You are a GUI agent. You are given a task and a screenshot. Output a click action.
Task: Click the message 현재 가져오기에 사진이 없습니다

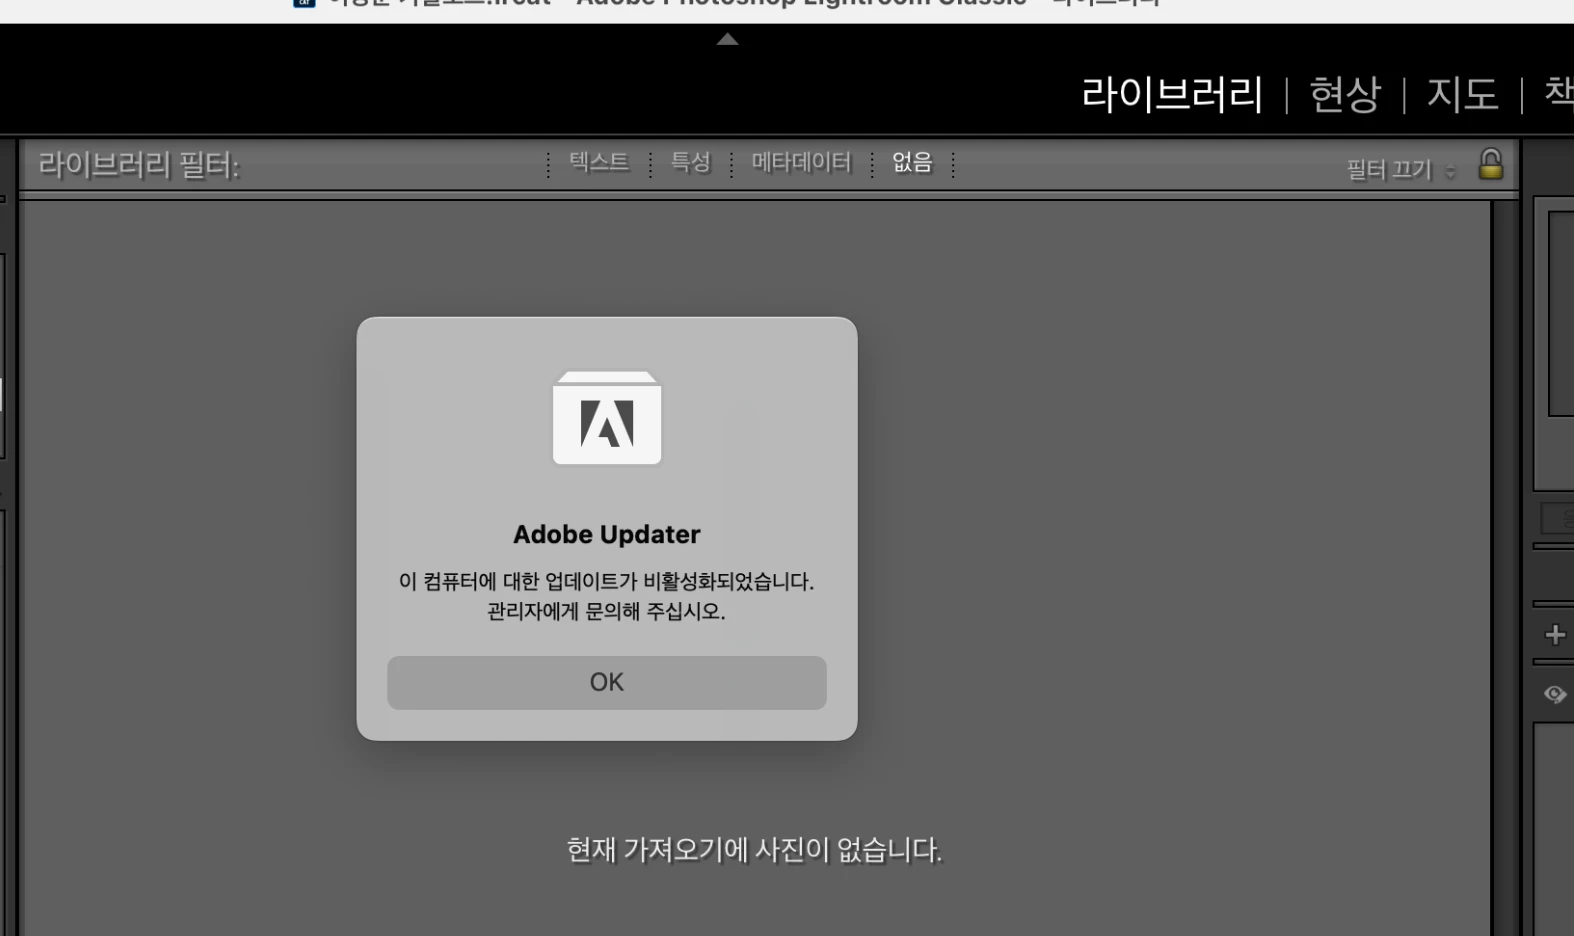(754, 850)
